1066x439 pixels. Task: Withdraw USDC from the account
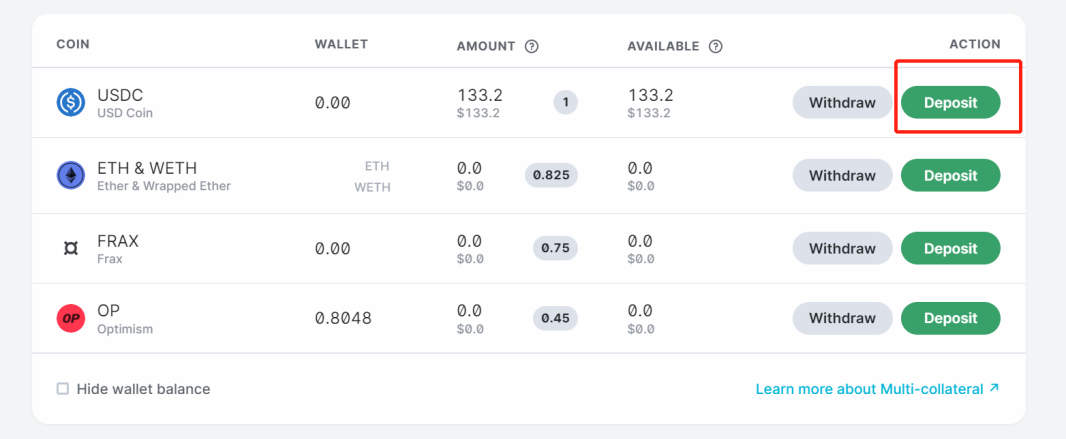coord(842,103)
